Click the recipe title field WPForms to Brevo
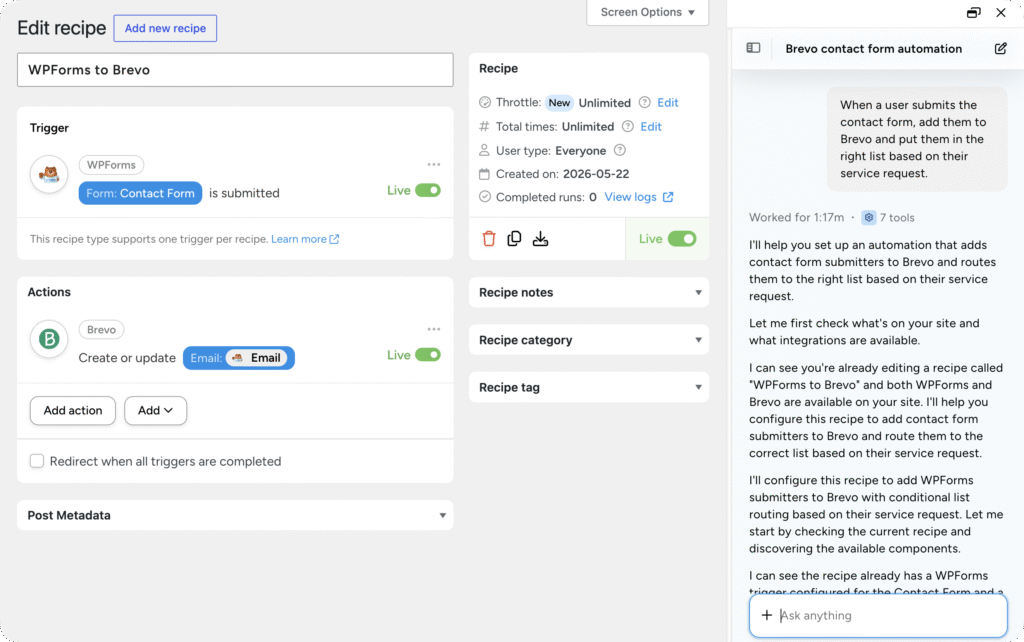 [x=235, y=70]
